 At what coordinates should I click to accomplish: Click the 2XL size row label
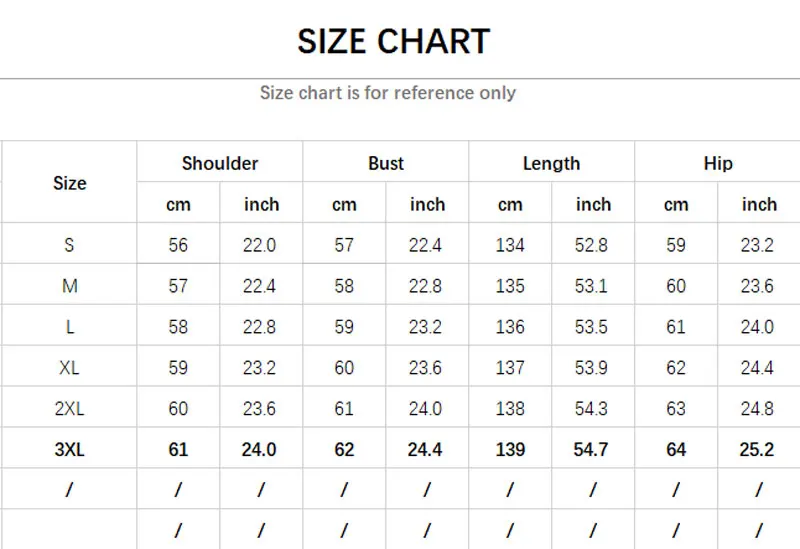click(x=69, y=409)
